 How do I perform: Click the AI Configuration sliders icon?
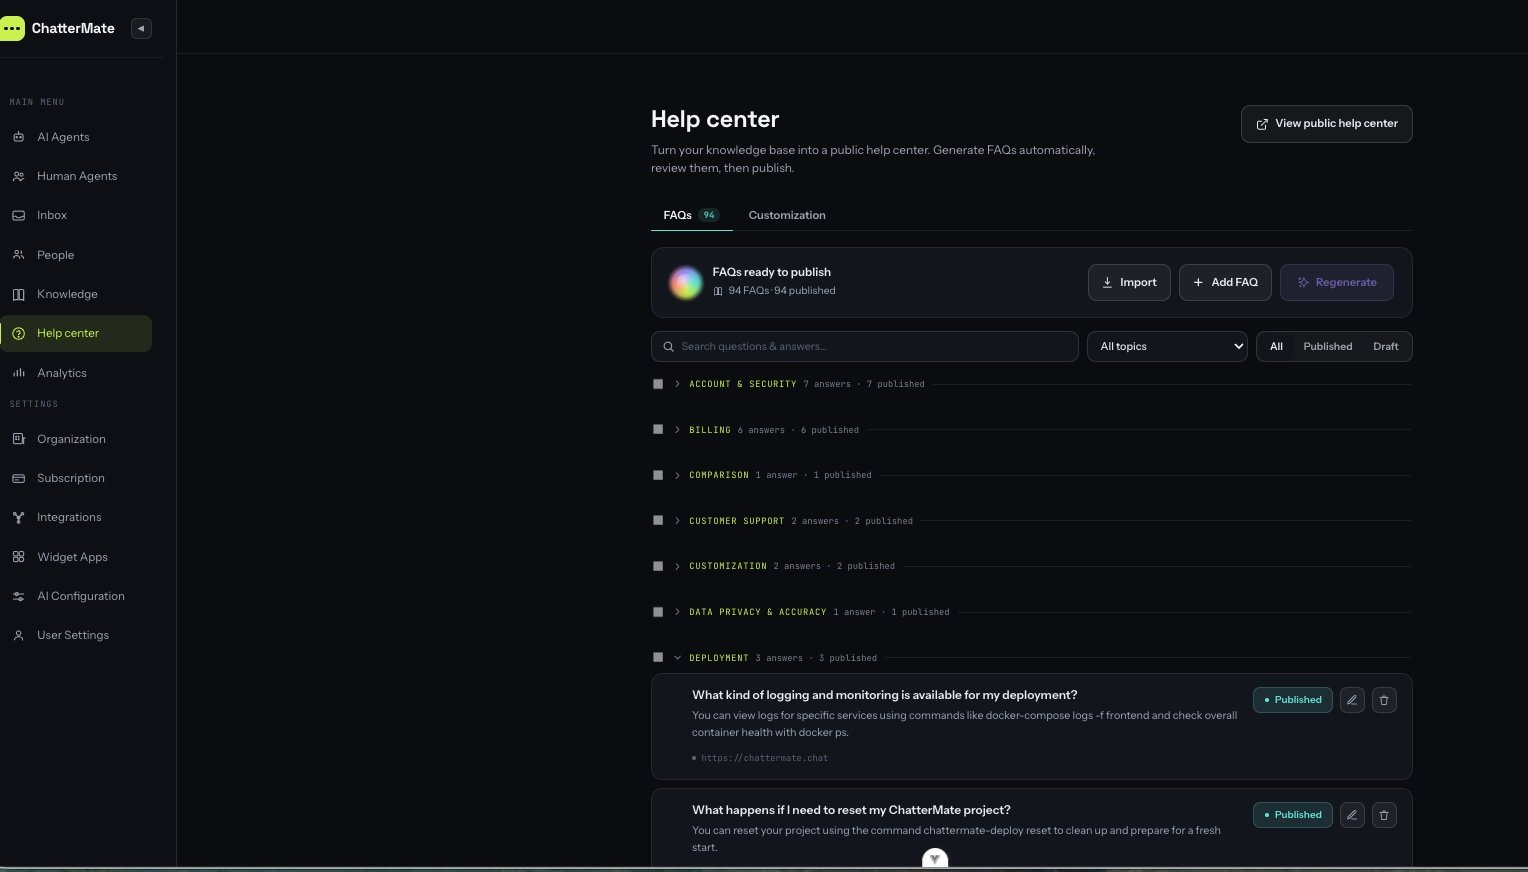[x=18, y=596]
